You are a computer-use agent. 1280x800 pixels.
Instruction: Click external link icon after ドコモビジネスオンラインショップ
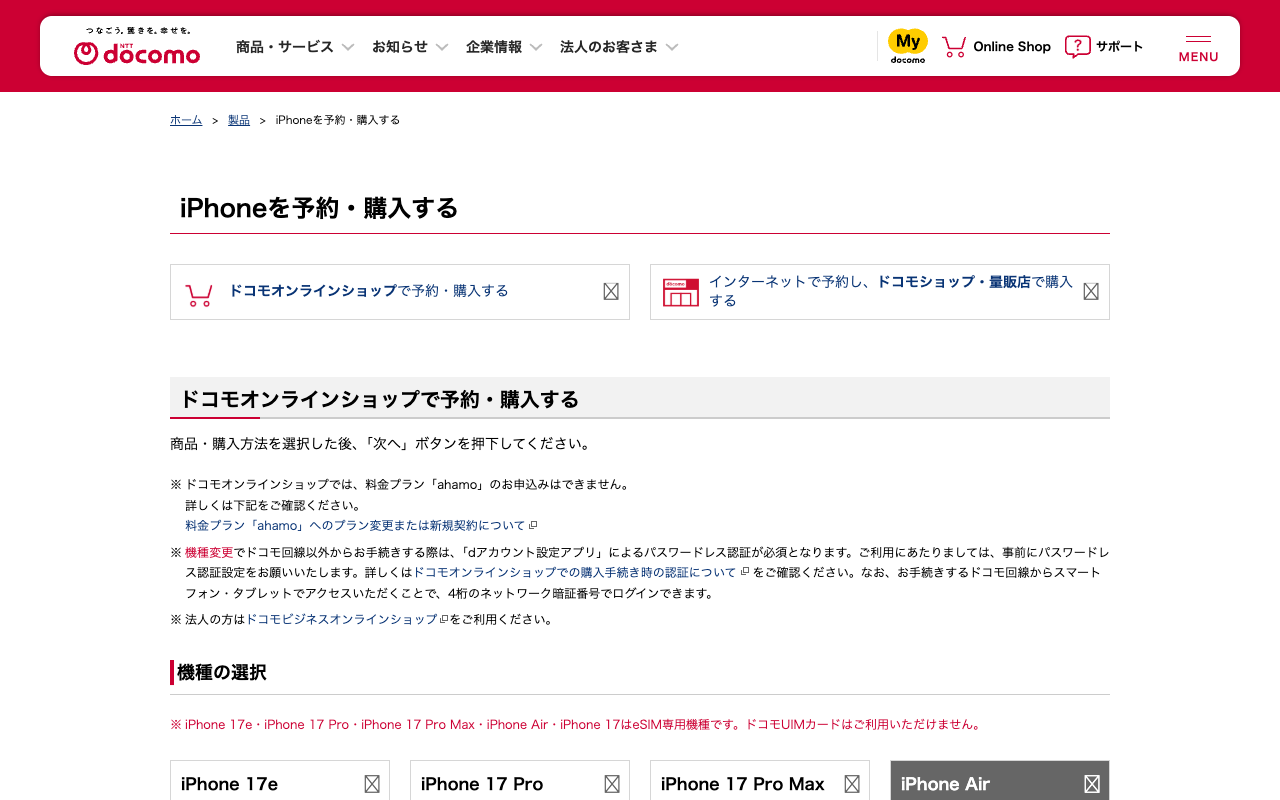click(x=444, y=620)
